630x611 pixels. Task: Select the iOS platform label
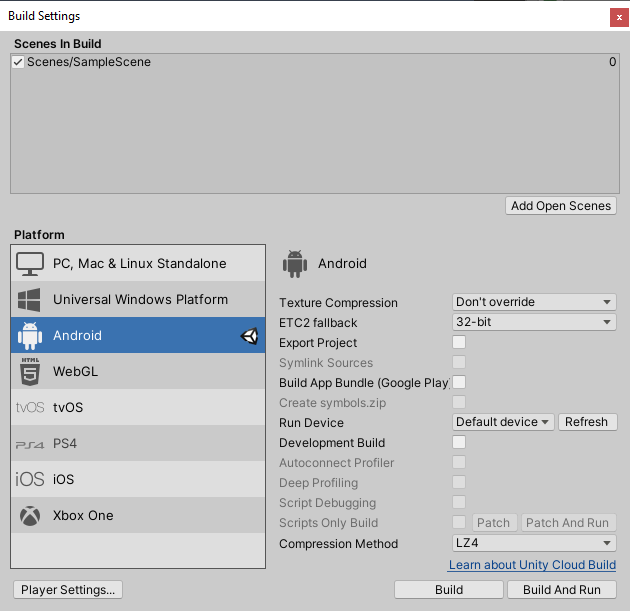click(x=63, y=479)
